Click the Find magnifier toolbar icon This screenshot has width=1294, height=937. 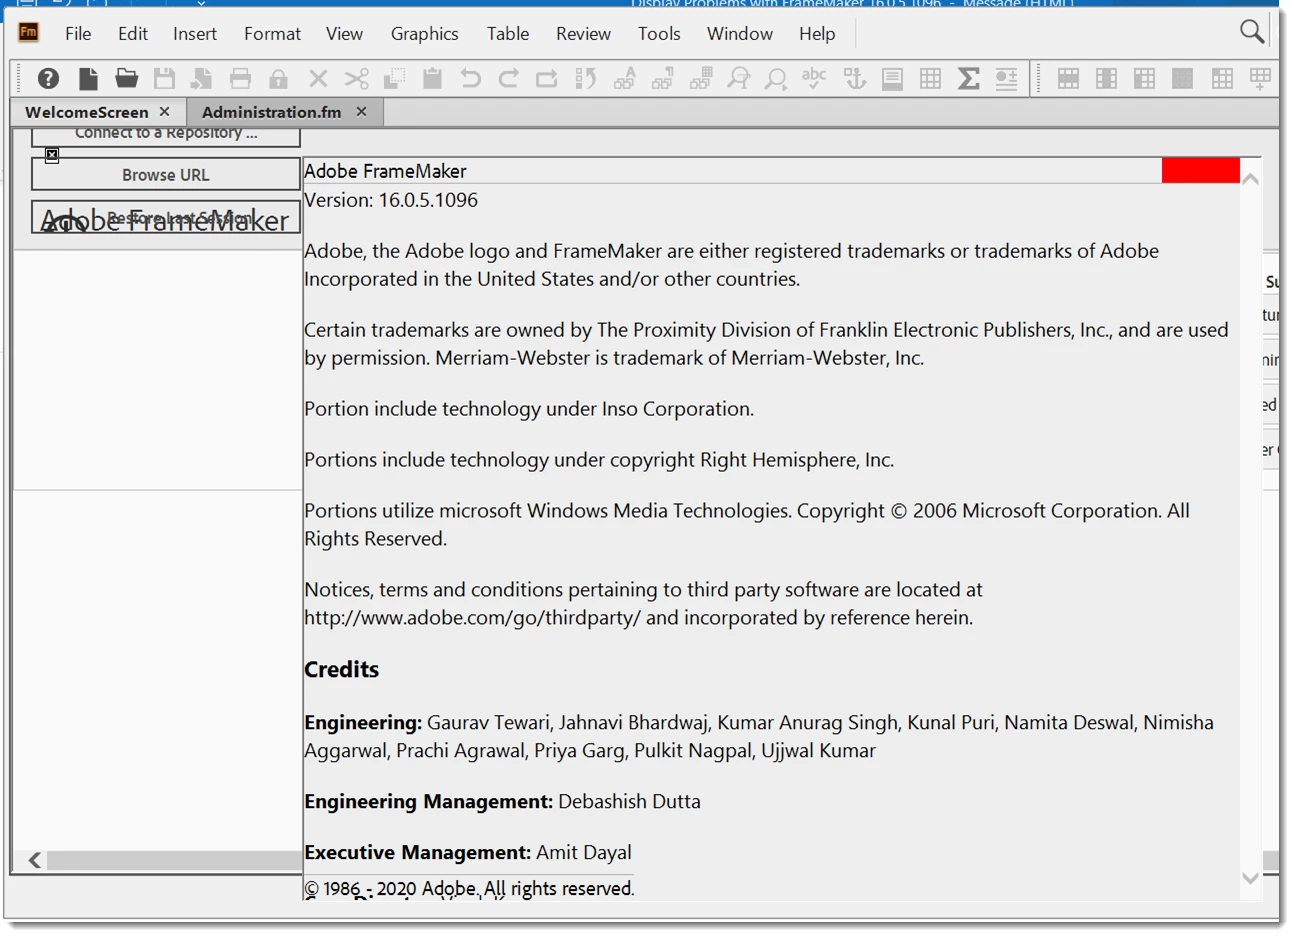(776, 78)
